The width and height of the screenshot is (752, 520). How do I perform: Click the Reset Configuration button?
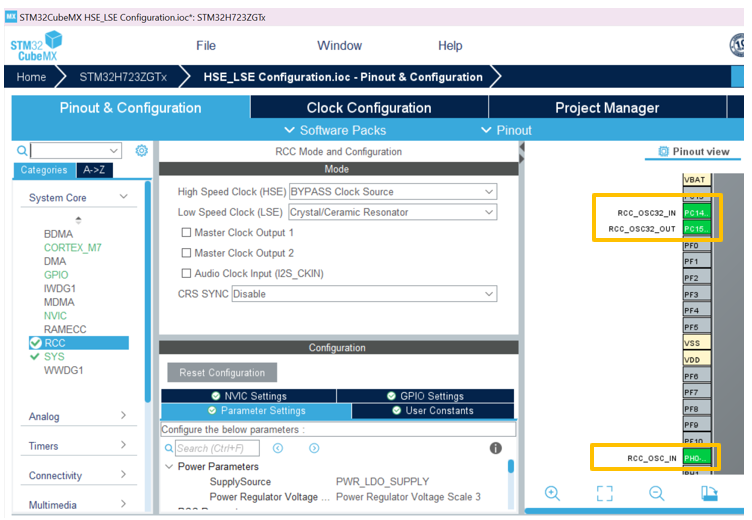point(222,372)
